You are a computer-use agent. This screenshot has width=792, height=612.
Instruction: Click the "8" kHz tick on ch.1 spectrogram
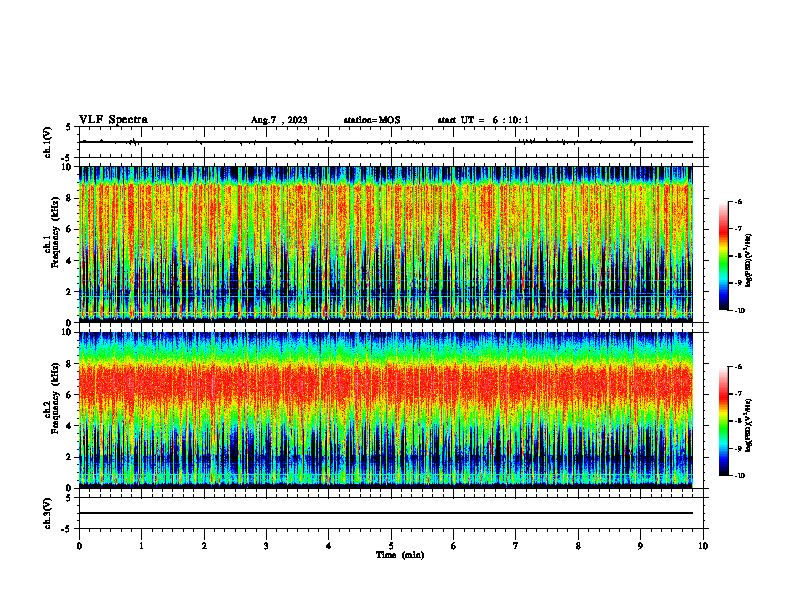pos(70,198)
